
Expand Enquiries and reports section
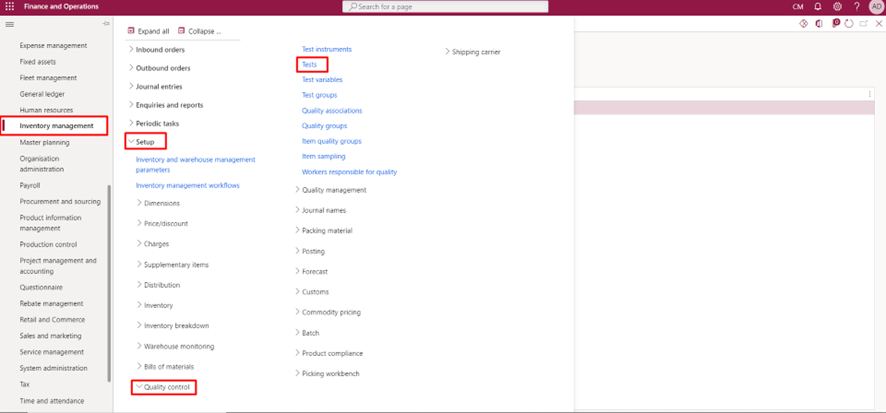(166, 105)
